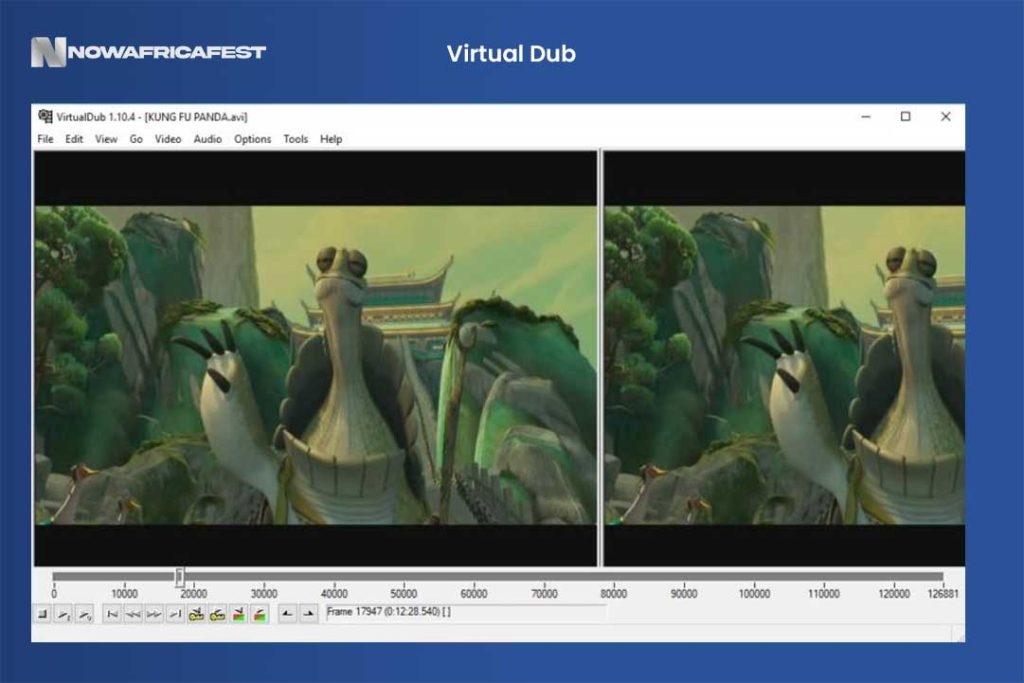The height and width of the screenshot is (683, 1024).
Task: Click the 'Virtual Dub' heading text
Action: [x=511, y=54]
